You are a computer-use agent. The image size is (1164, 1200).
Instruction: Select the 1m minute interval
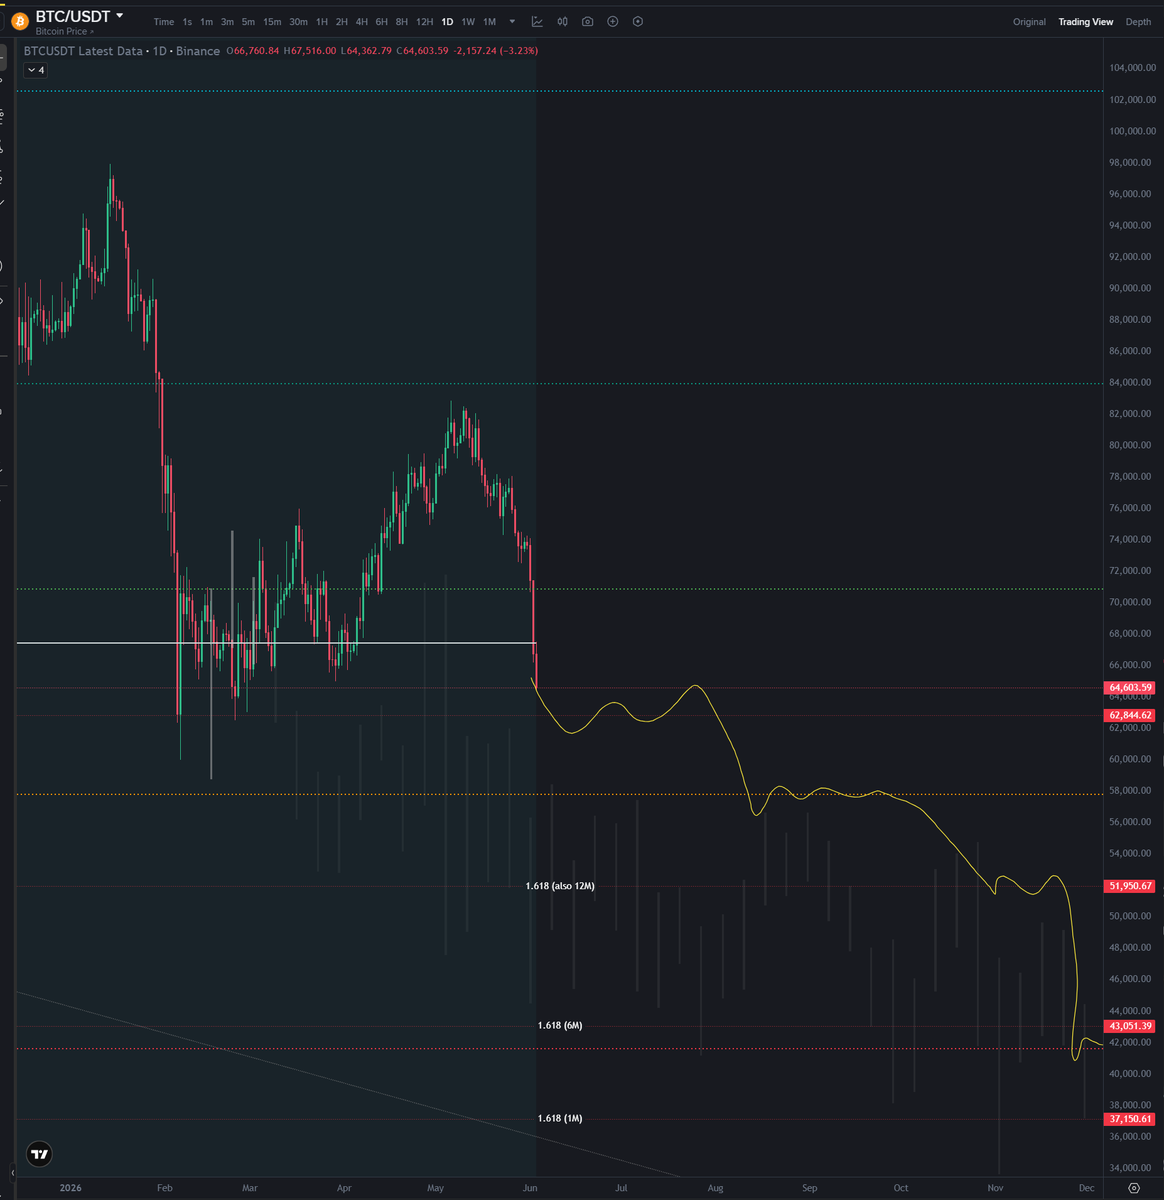point(206,22)
